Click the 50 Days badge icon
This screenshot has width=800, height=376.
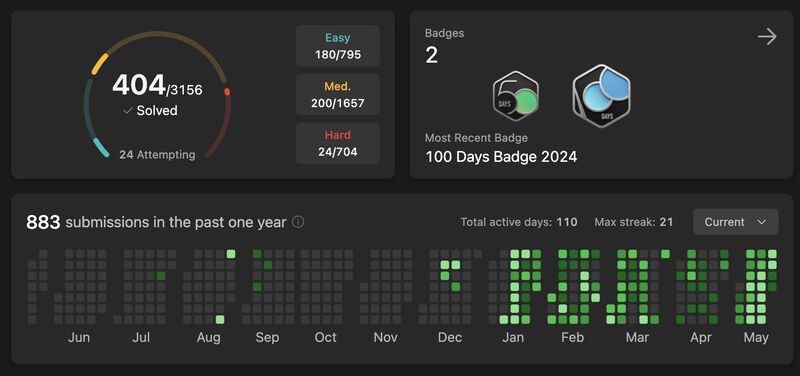coord(516,95)
